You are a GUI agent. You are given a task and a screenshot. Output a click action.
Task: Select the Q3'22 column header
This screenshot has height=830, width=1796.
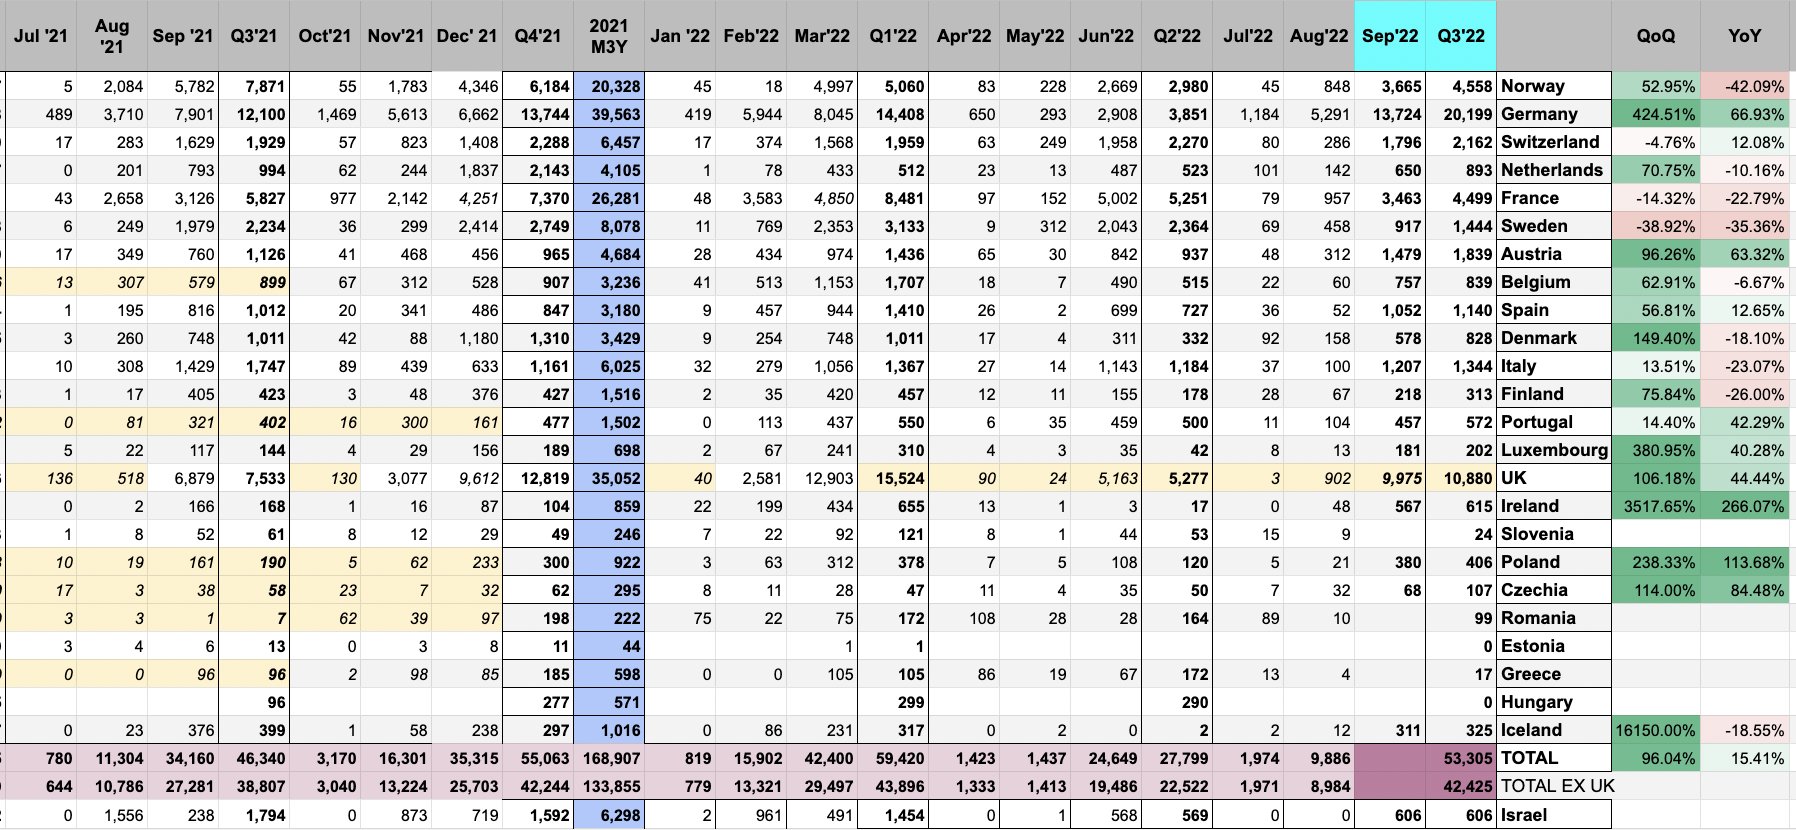[1461, 36]
